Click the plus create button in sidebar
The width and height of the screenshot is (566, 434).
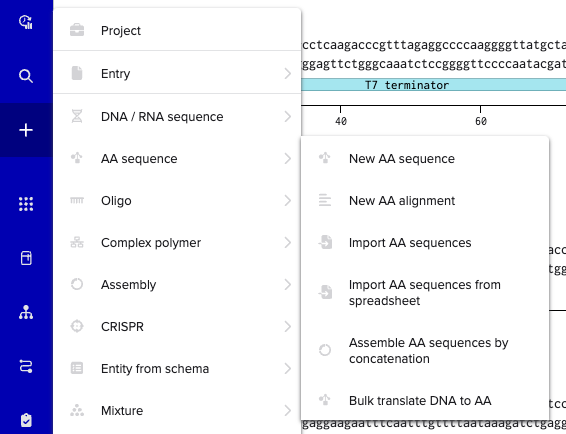[26, 130]
